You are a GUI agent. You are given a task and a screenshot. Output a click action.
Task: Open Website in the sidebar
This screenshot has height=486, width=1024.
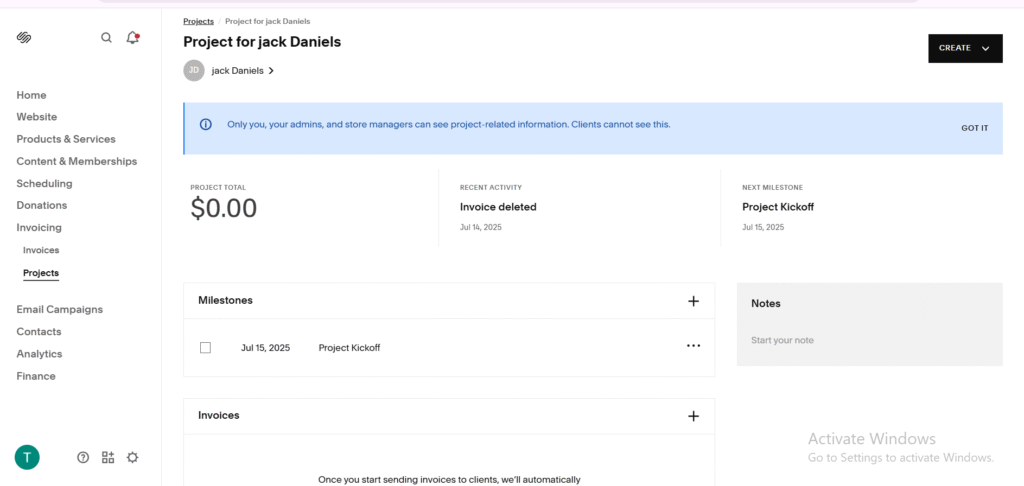pos(37,117)
